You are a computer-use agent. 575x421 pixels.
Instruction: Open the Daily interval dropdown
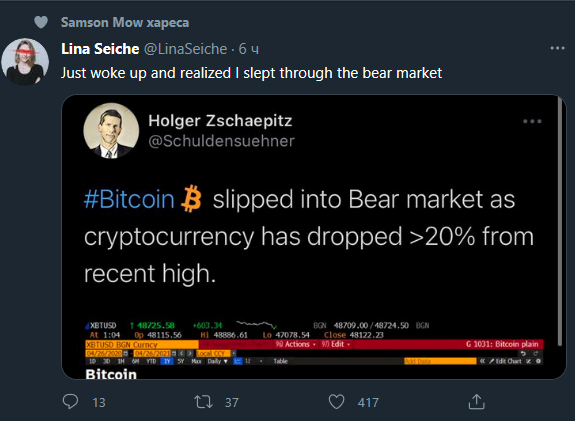217,361
